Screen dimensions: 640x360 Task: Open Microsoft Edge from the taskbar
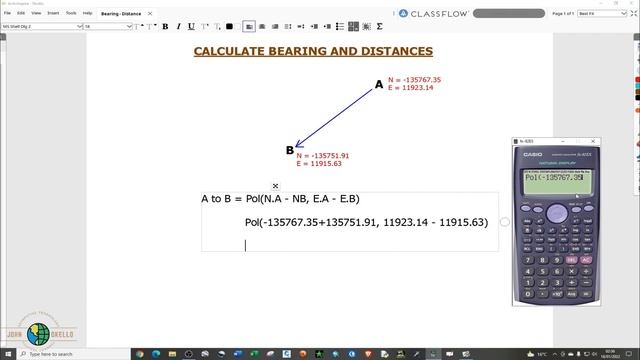coord(156,354)
